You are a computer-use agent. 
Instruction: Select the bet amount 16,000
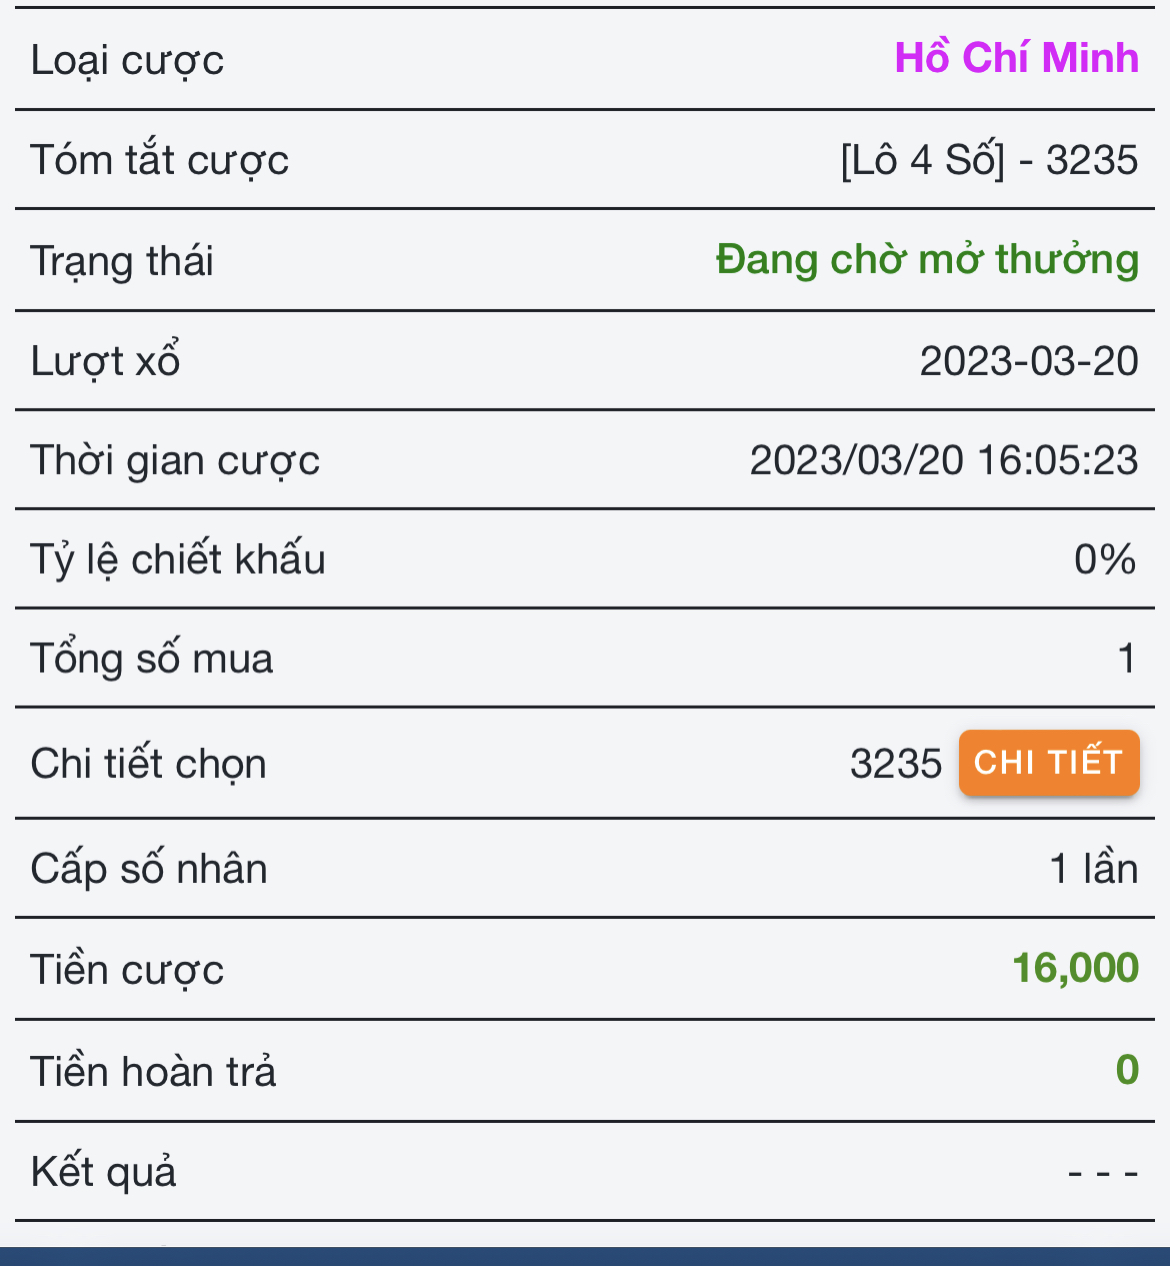pos(1075,968)
